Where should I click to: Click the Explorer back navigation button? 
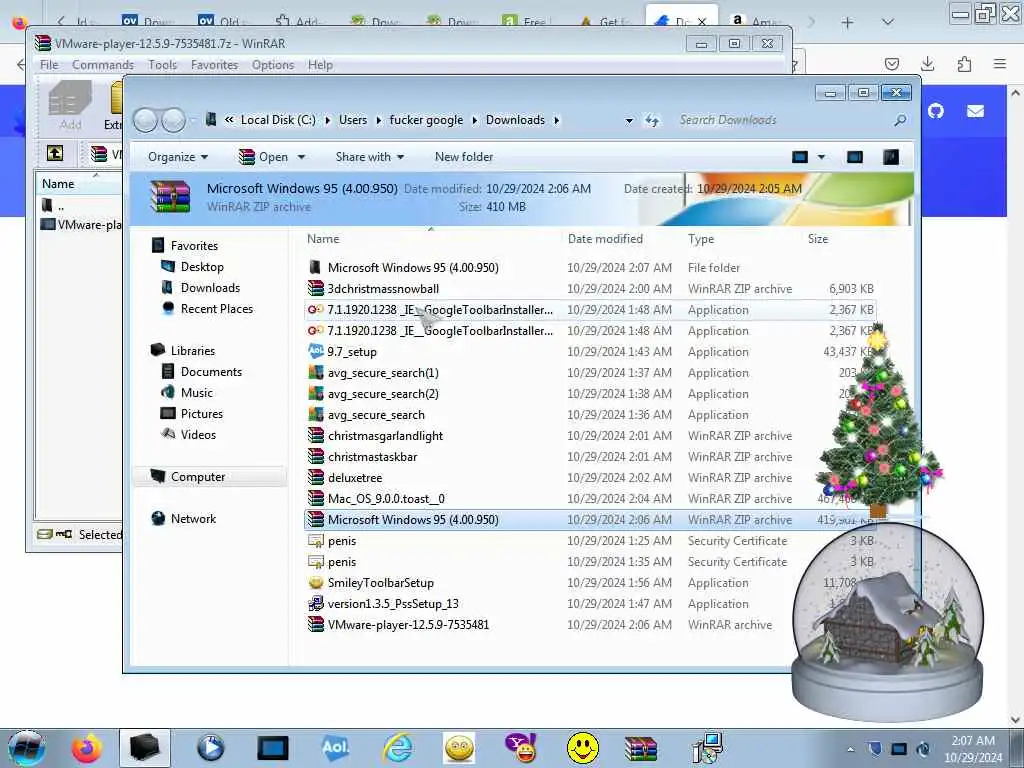pyautogui.click(x=145, y=120)
